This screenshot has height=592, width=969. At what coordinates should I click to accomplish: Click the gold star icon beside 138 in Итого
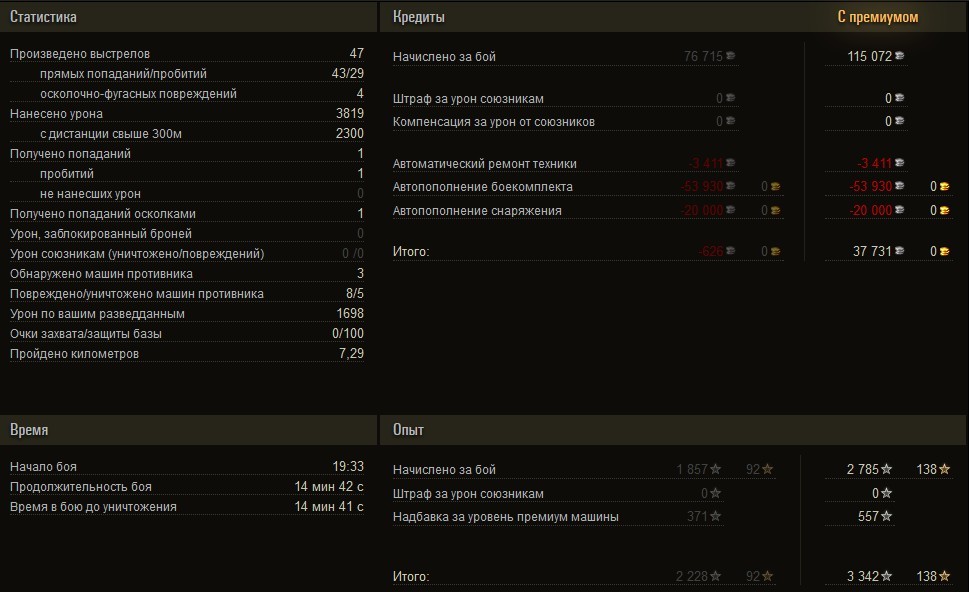[944, 577]
